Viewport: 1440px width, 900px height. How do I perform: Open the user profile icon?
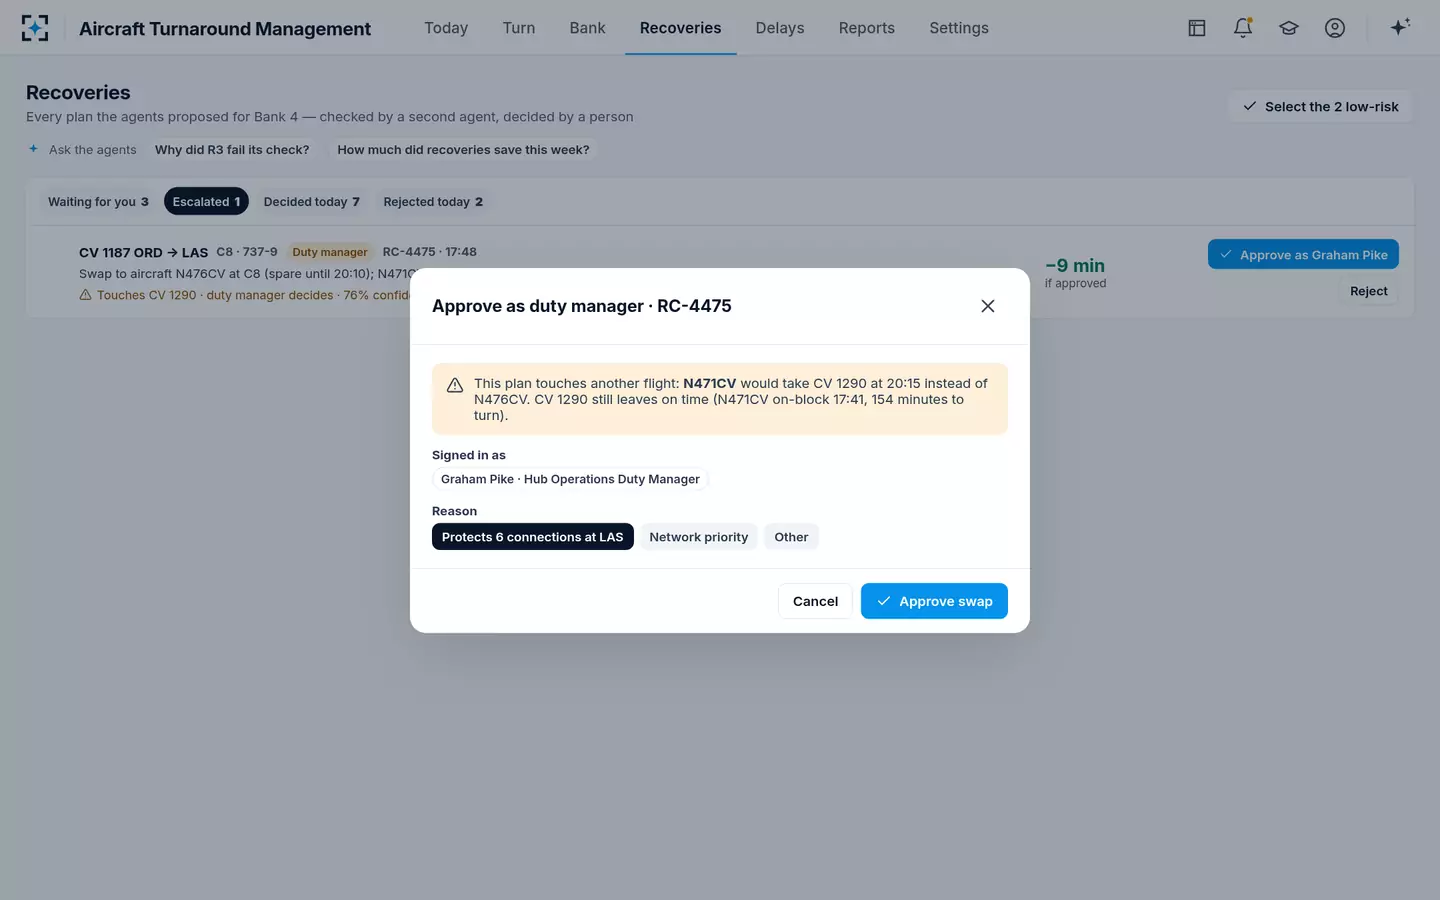(x=1335, y=28)
